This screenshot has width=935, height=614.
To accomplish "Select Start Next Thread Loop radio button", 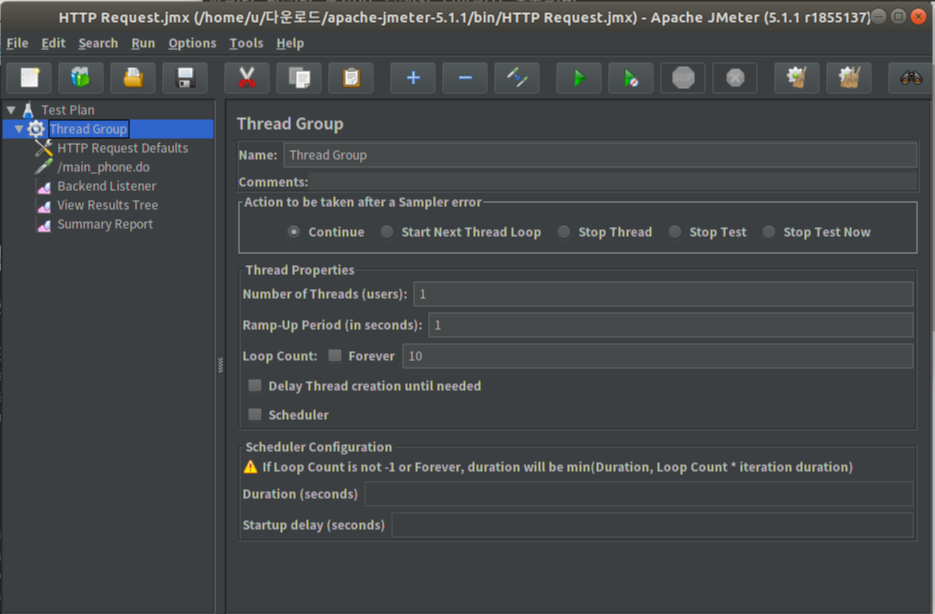I will [x=387, y=232].
